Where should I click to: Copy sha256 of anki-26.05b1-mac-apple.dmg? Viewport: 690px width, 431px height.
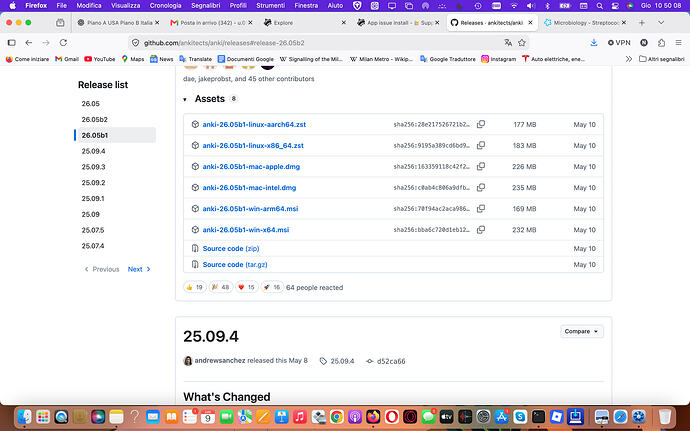pos(481,166)
